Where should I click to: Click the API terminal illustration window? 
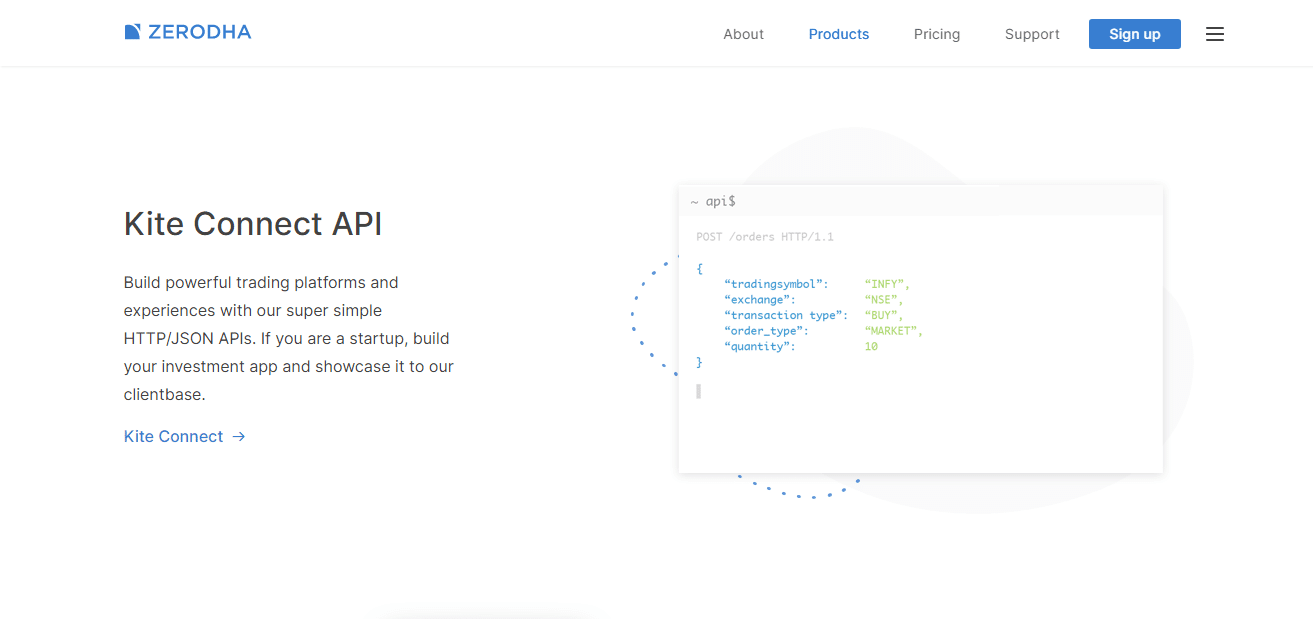coord(920,329)
